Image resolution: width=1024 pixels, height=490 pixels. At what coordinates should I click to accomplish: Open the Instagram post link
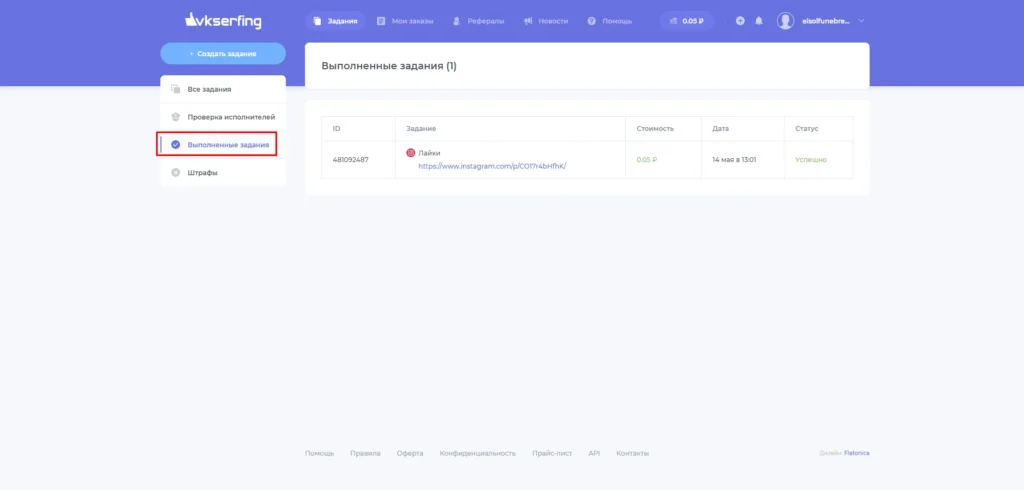(x=492, y=166)
